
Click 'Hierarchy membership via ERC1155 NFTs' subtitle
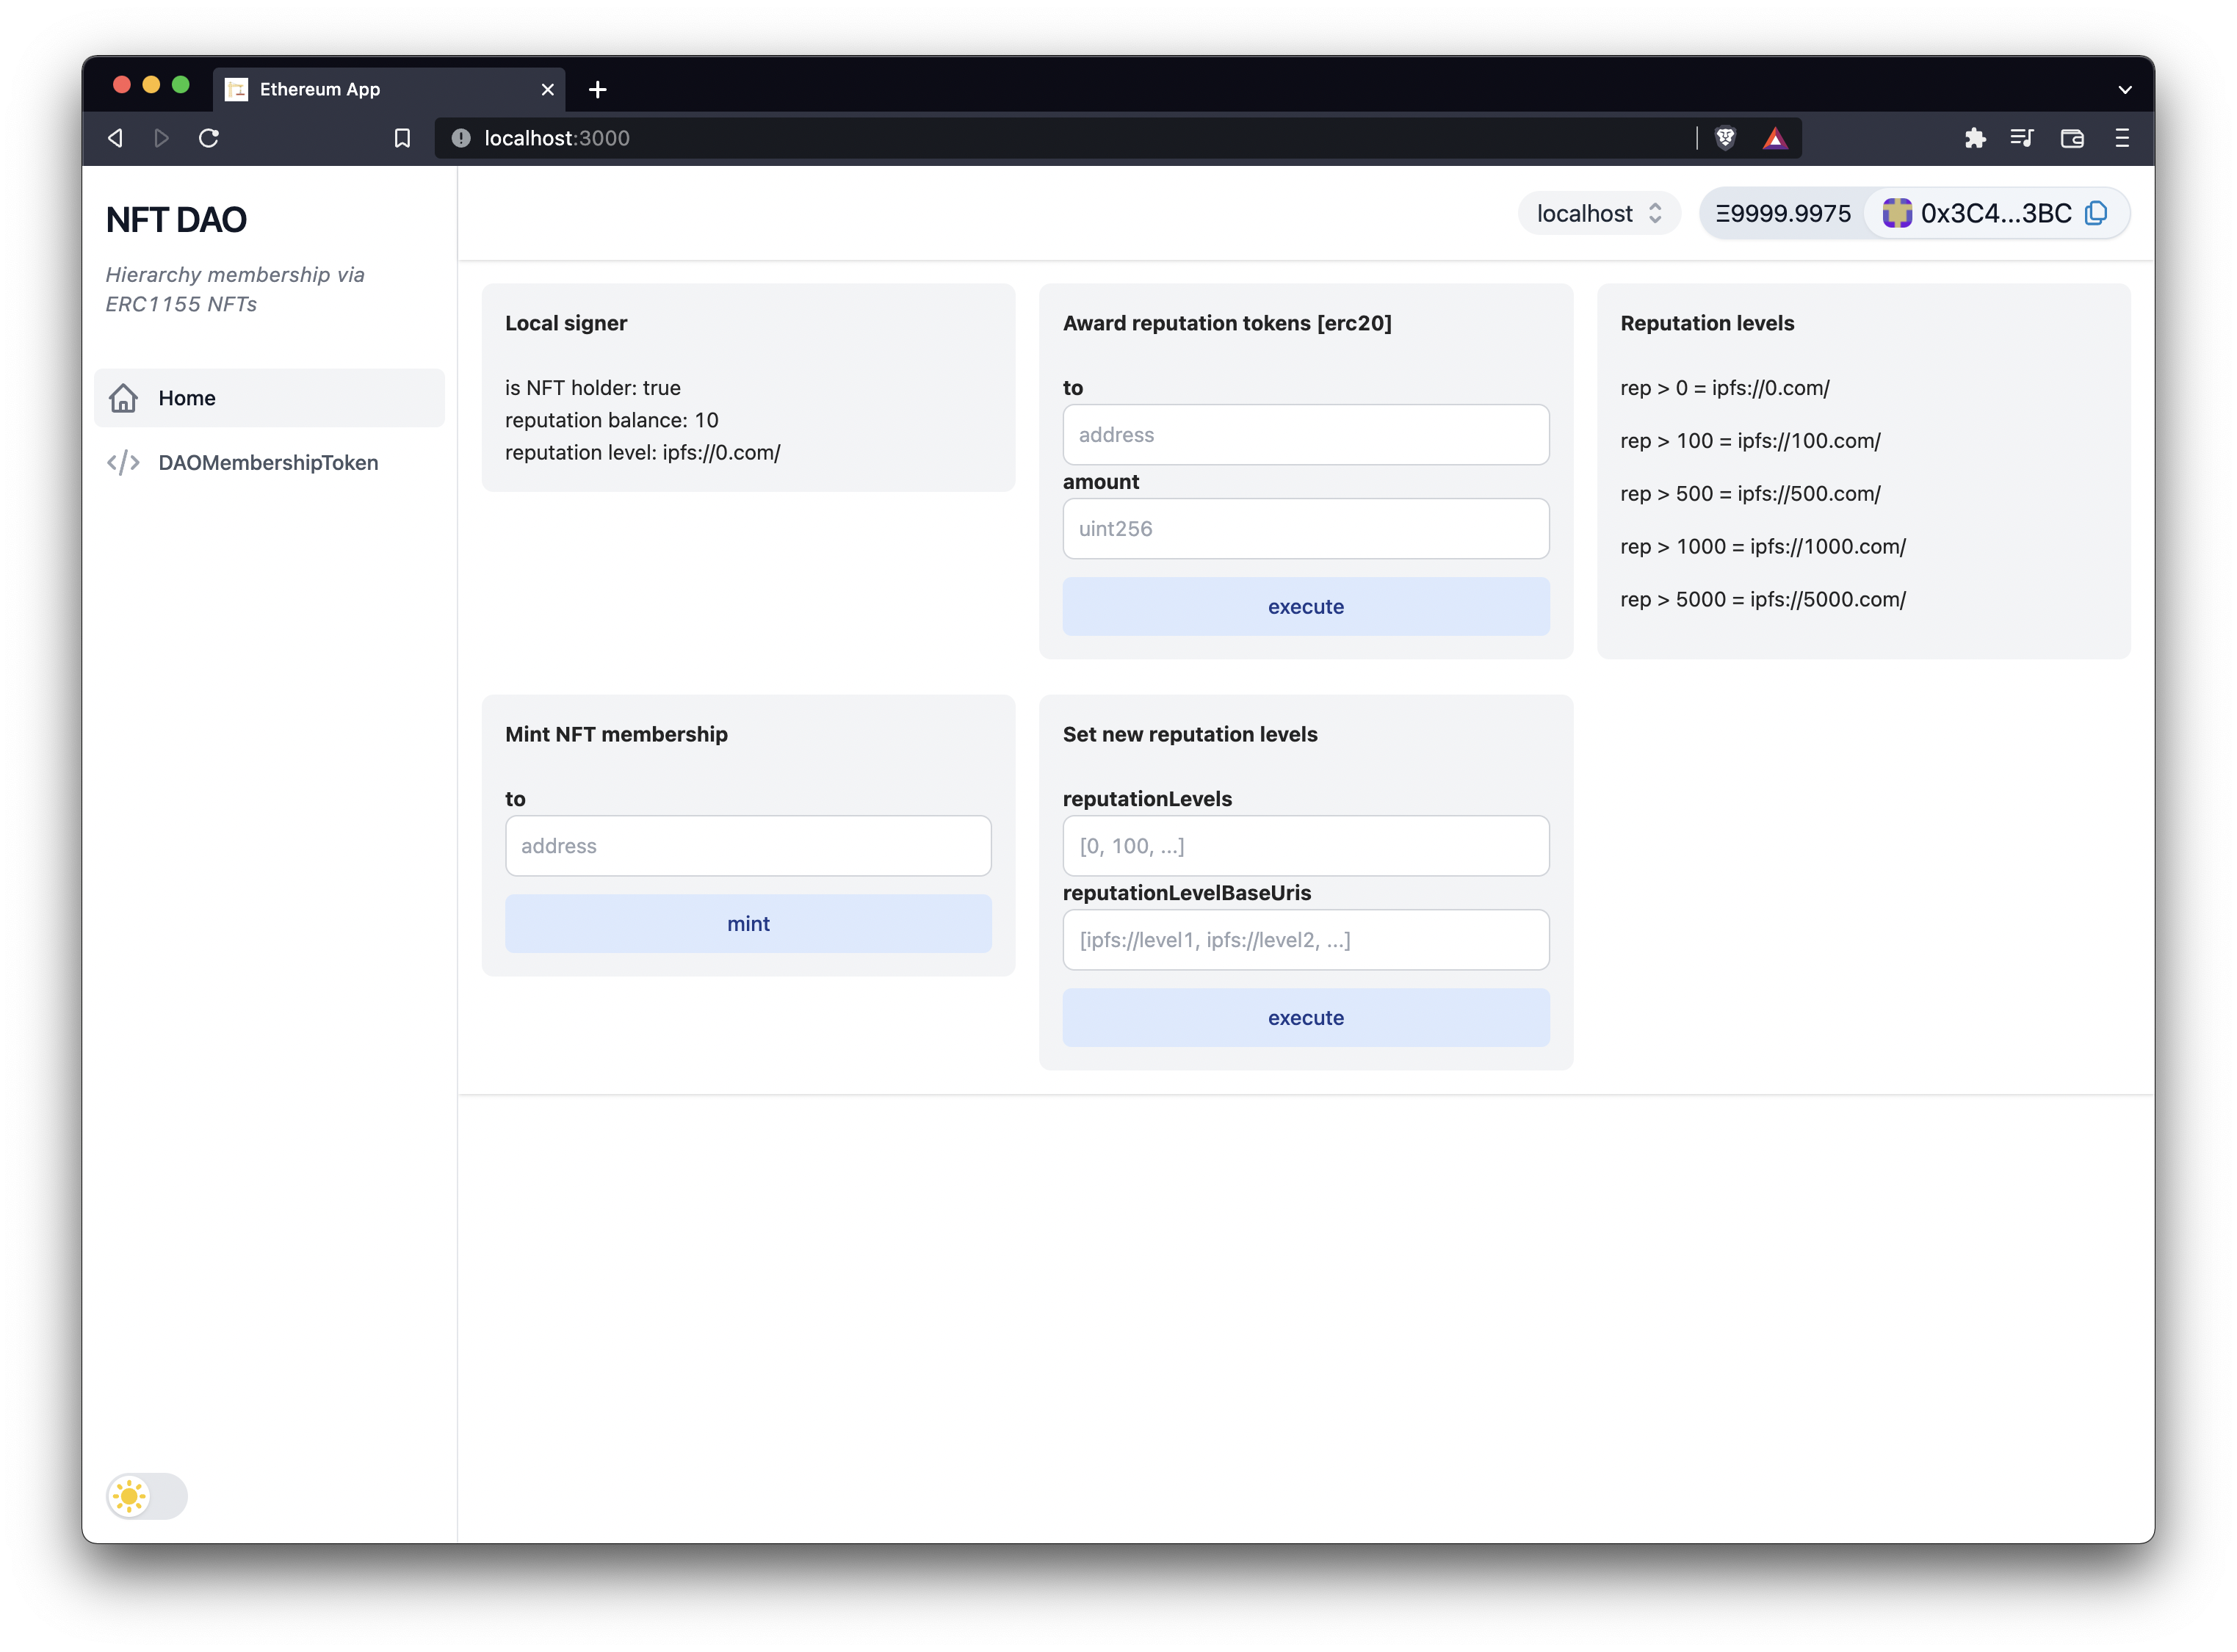pos(235,289)
